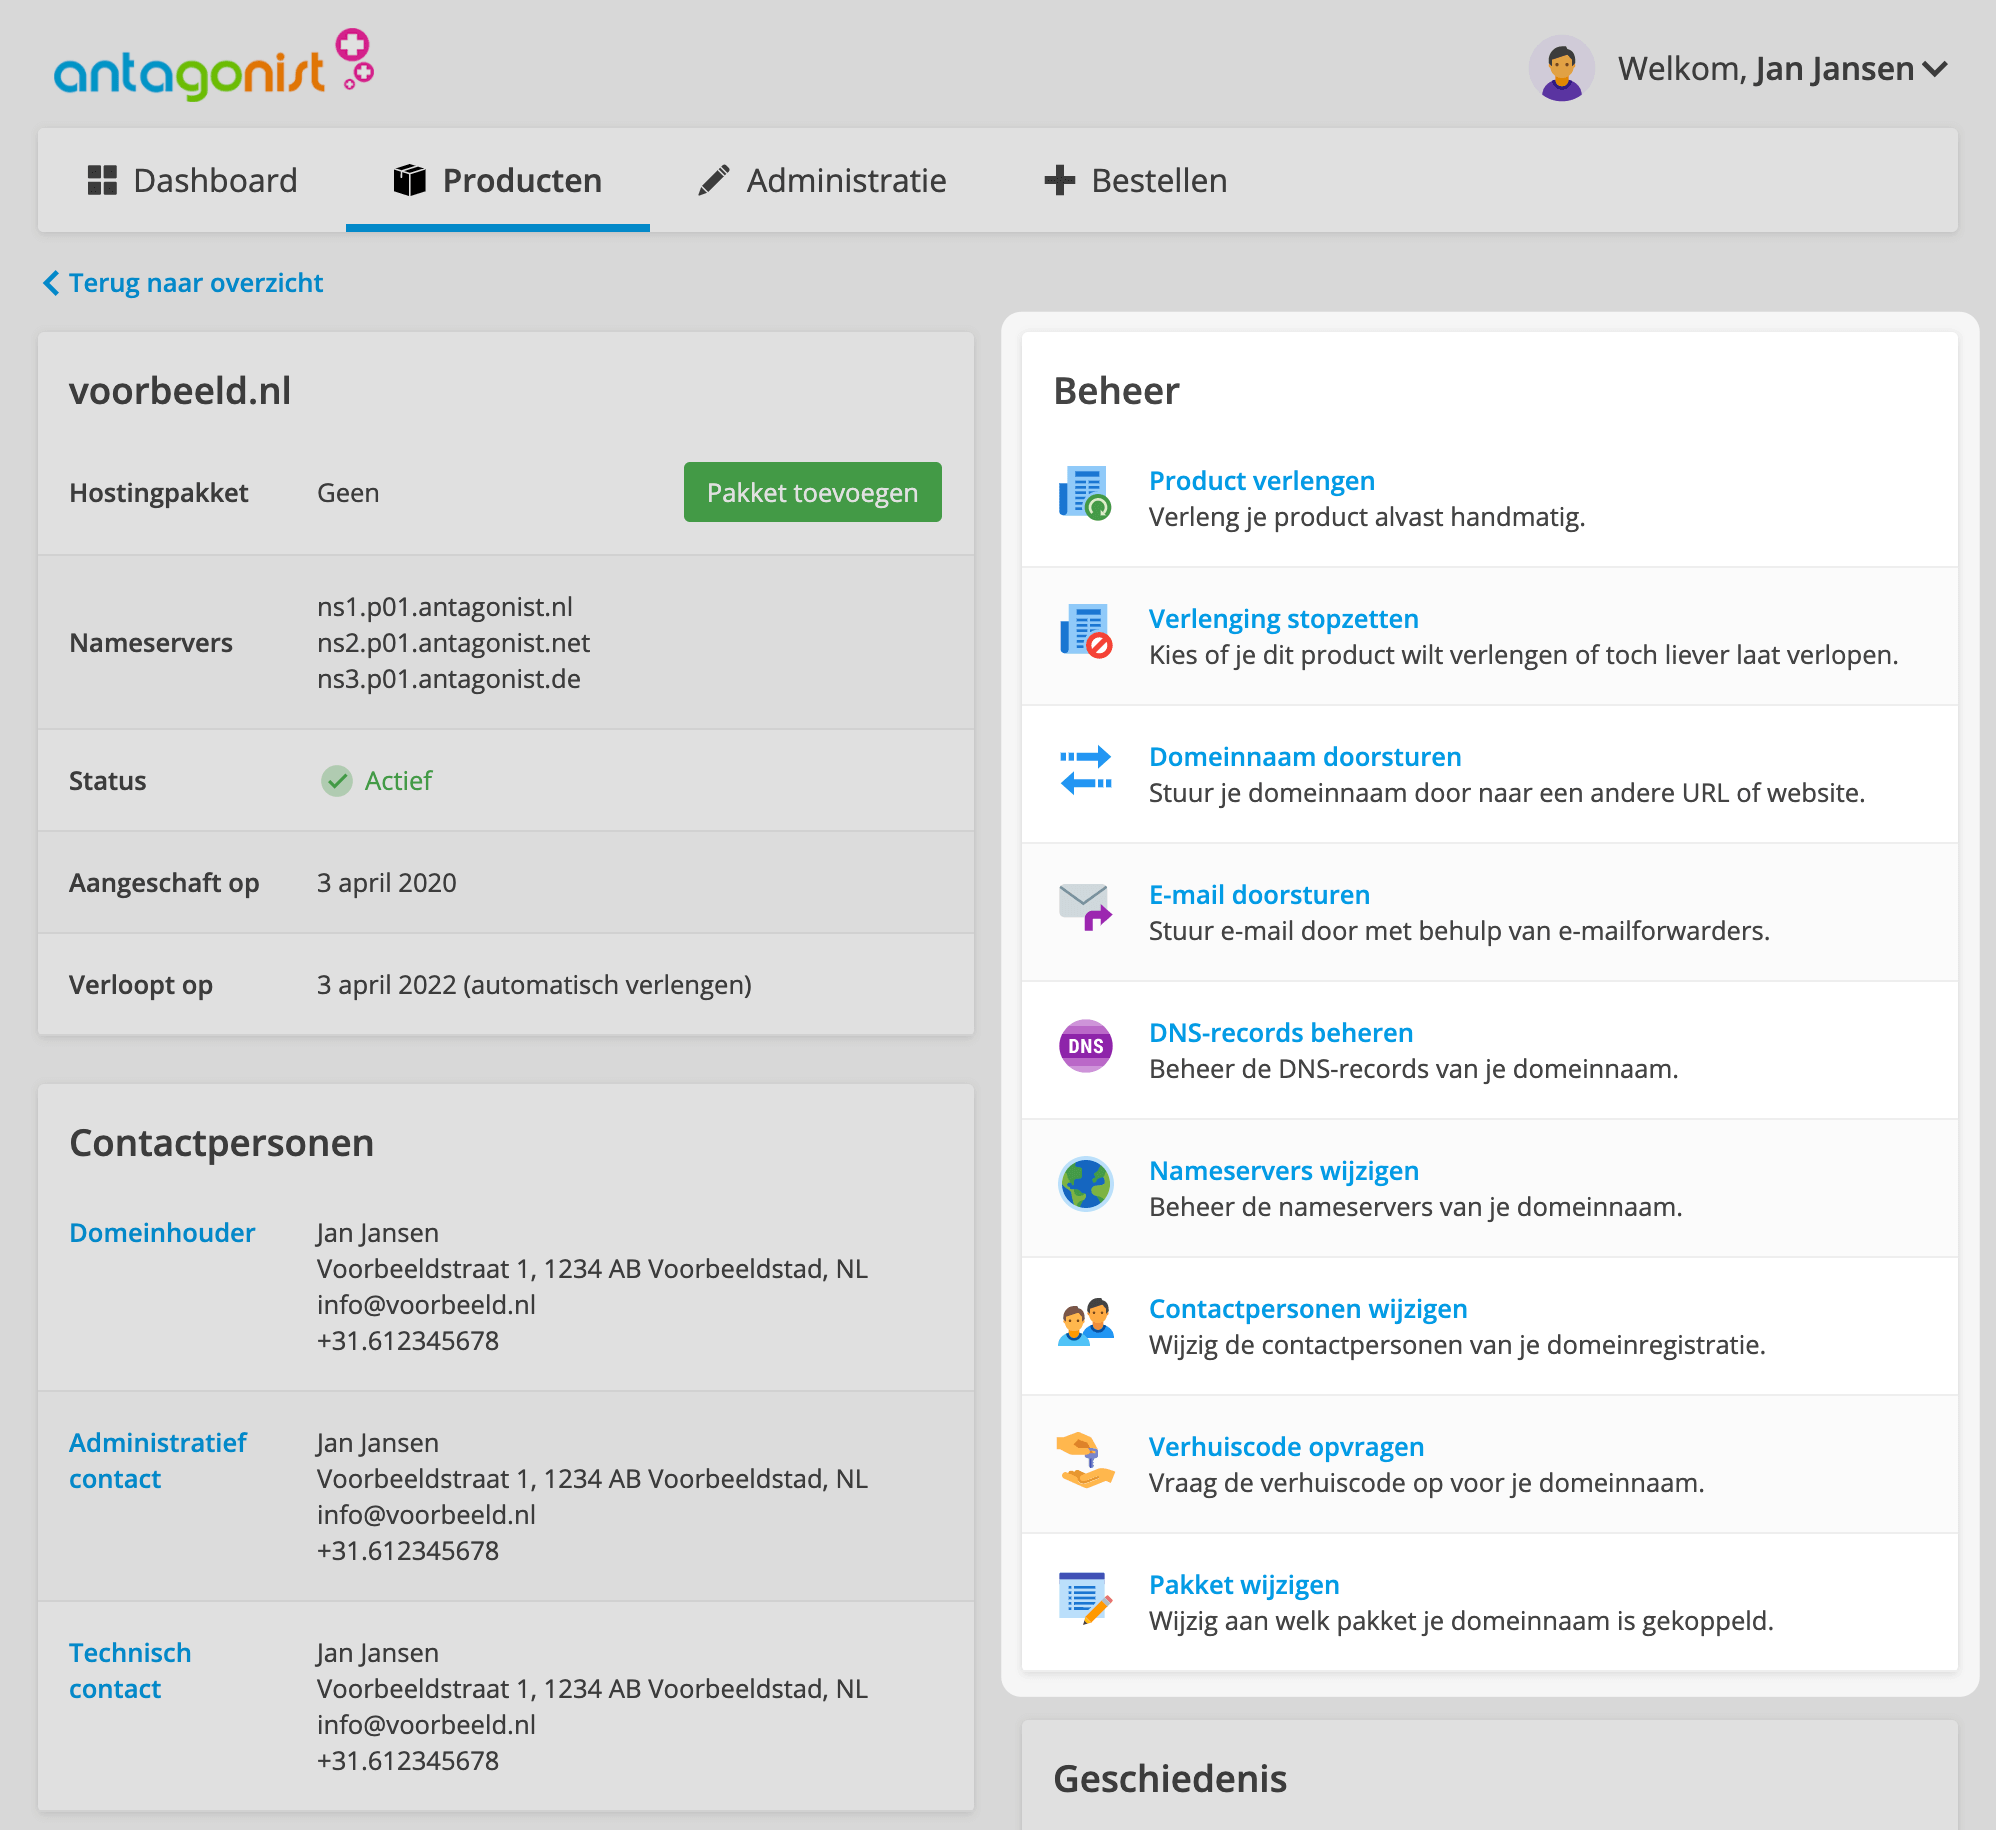Click the Product verlengen document icon
This screenshot has height=1830, width=1996.
pyautogui.click(x=1085, y=492)
